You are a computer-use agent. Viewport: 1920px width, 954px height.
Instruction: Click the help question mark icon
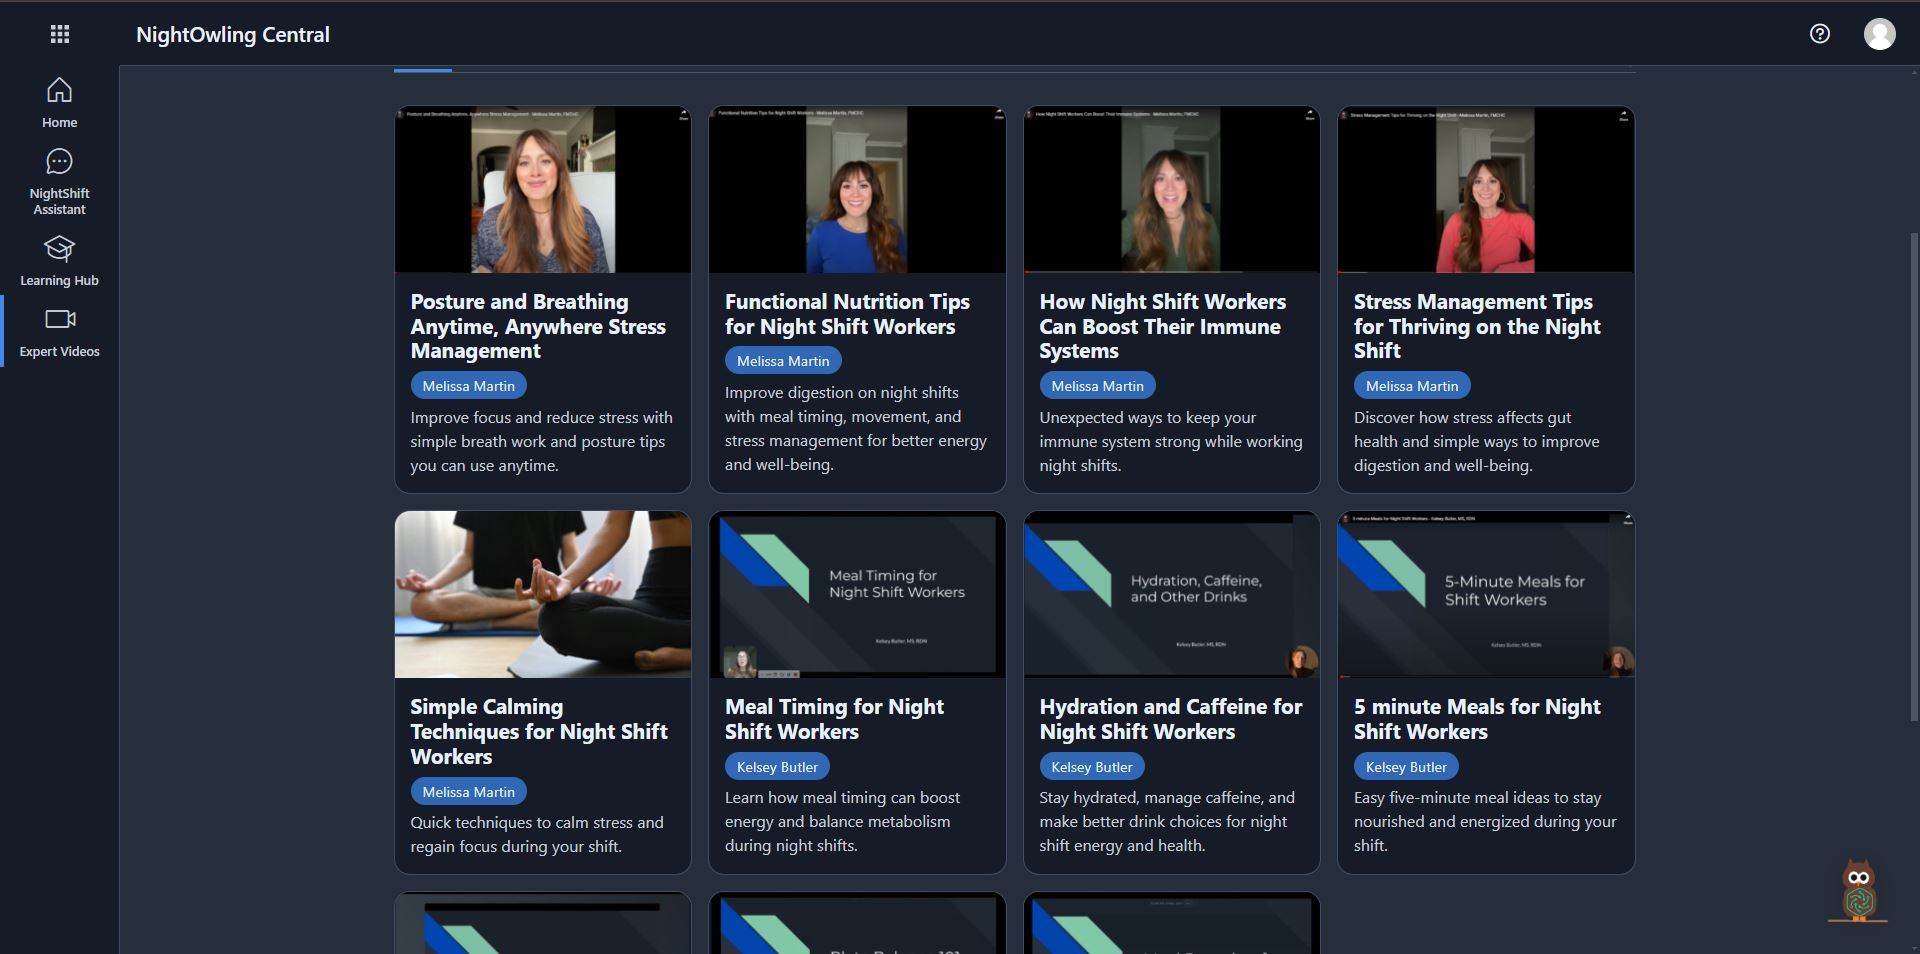pyautogui.click(x=1820, y=34)
